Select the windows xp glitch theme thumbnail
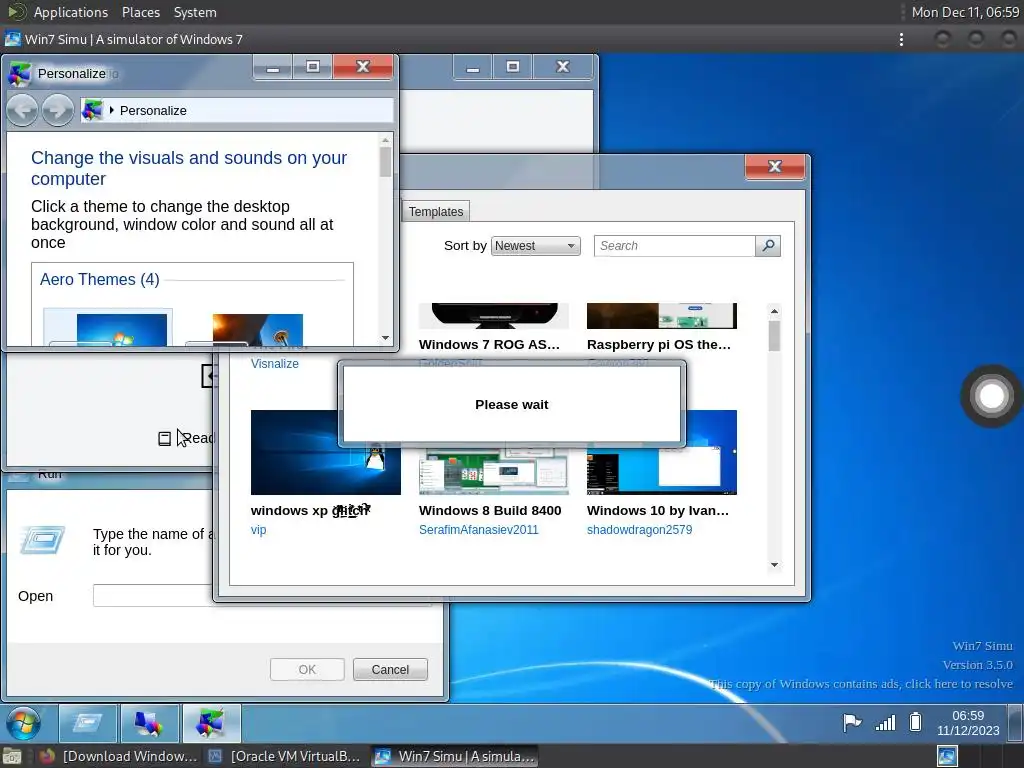This screenshot has height=768, width=1024. click(x=325, y=452)
